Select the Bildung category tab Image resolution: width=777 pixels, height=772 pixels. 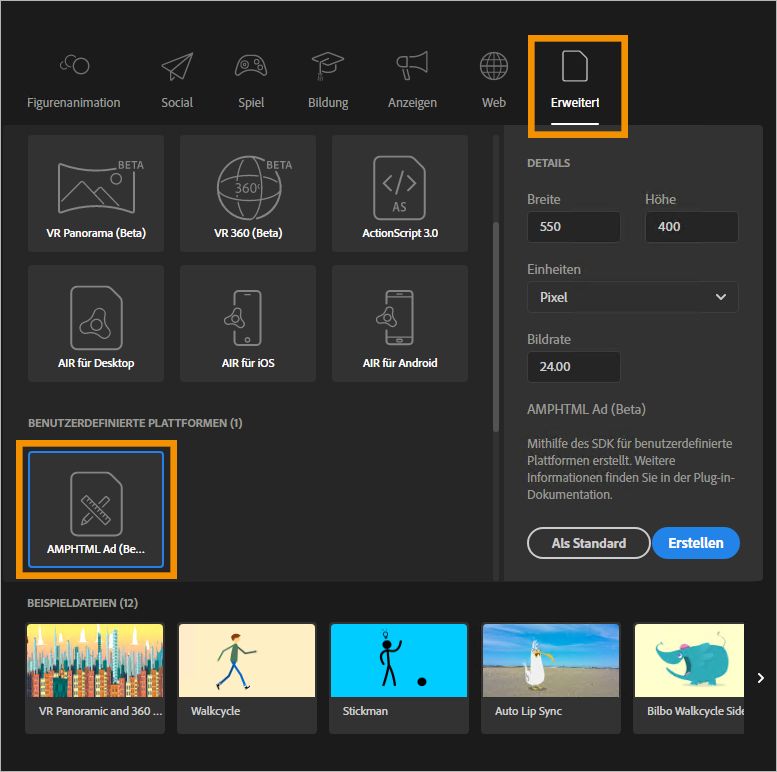click(328, 82)
